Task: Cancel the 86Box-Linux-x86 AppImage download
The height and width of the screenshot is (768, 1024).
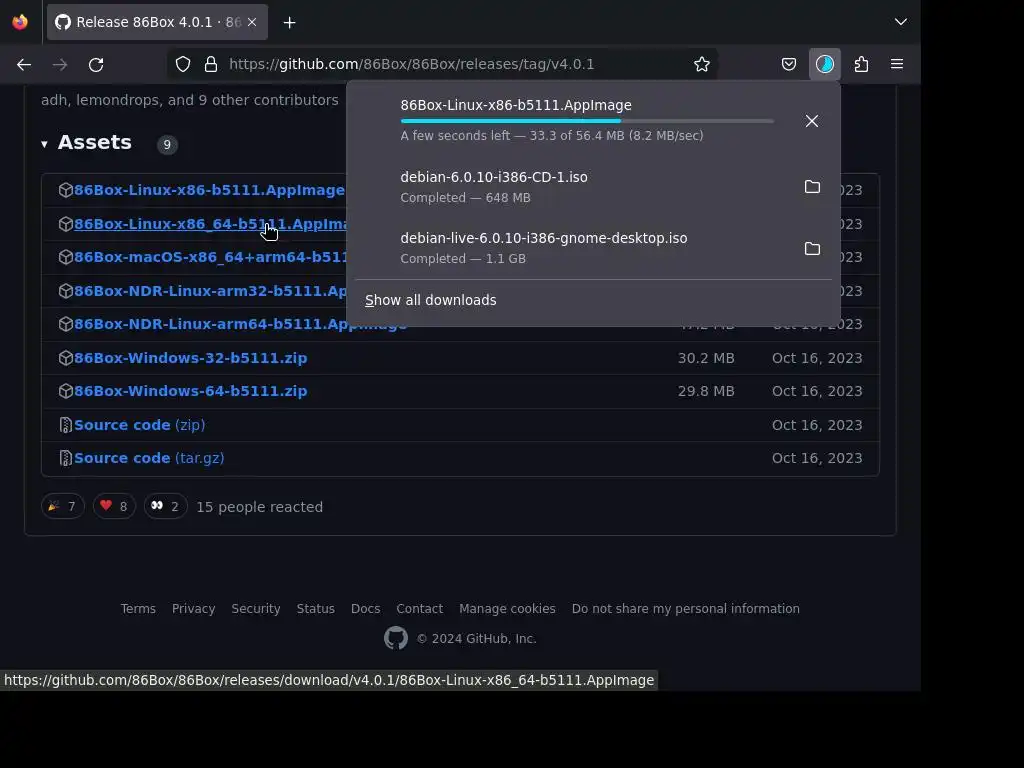Action: click(x=812, y=121)
